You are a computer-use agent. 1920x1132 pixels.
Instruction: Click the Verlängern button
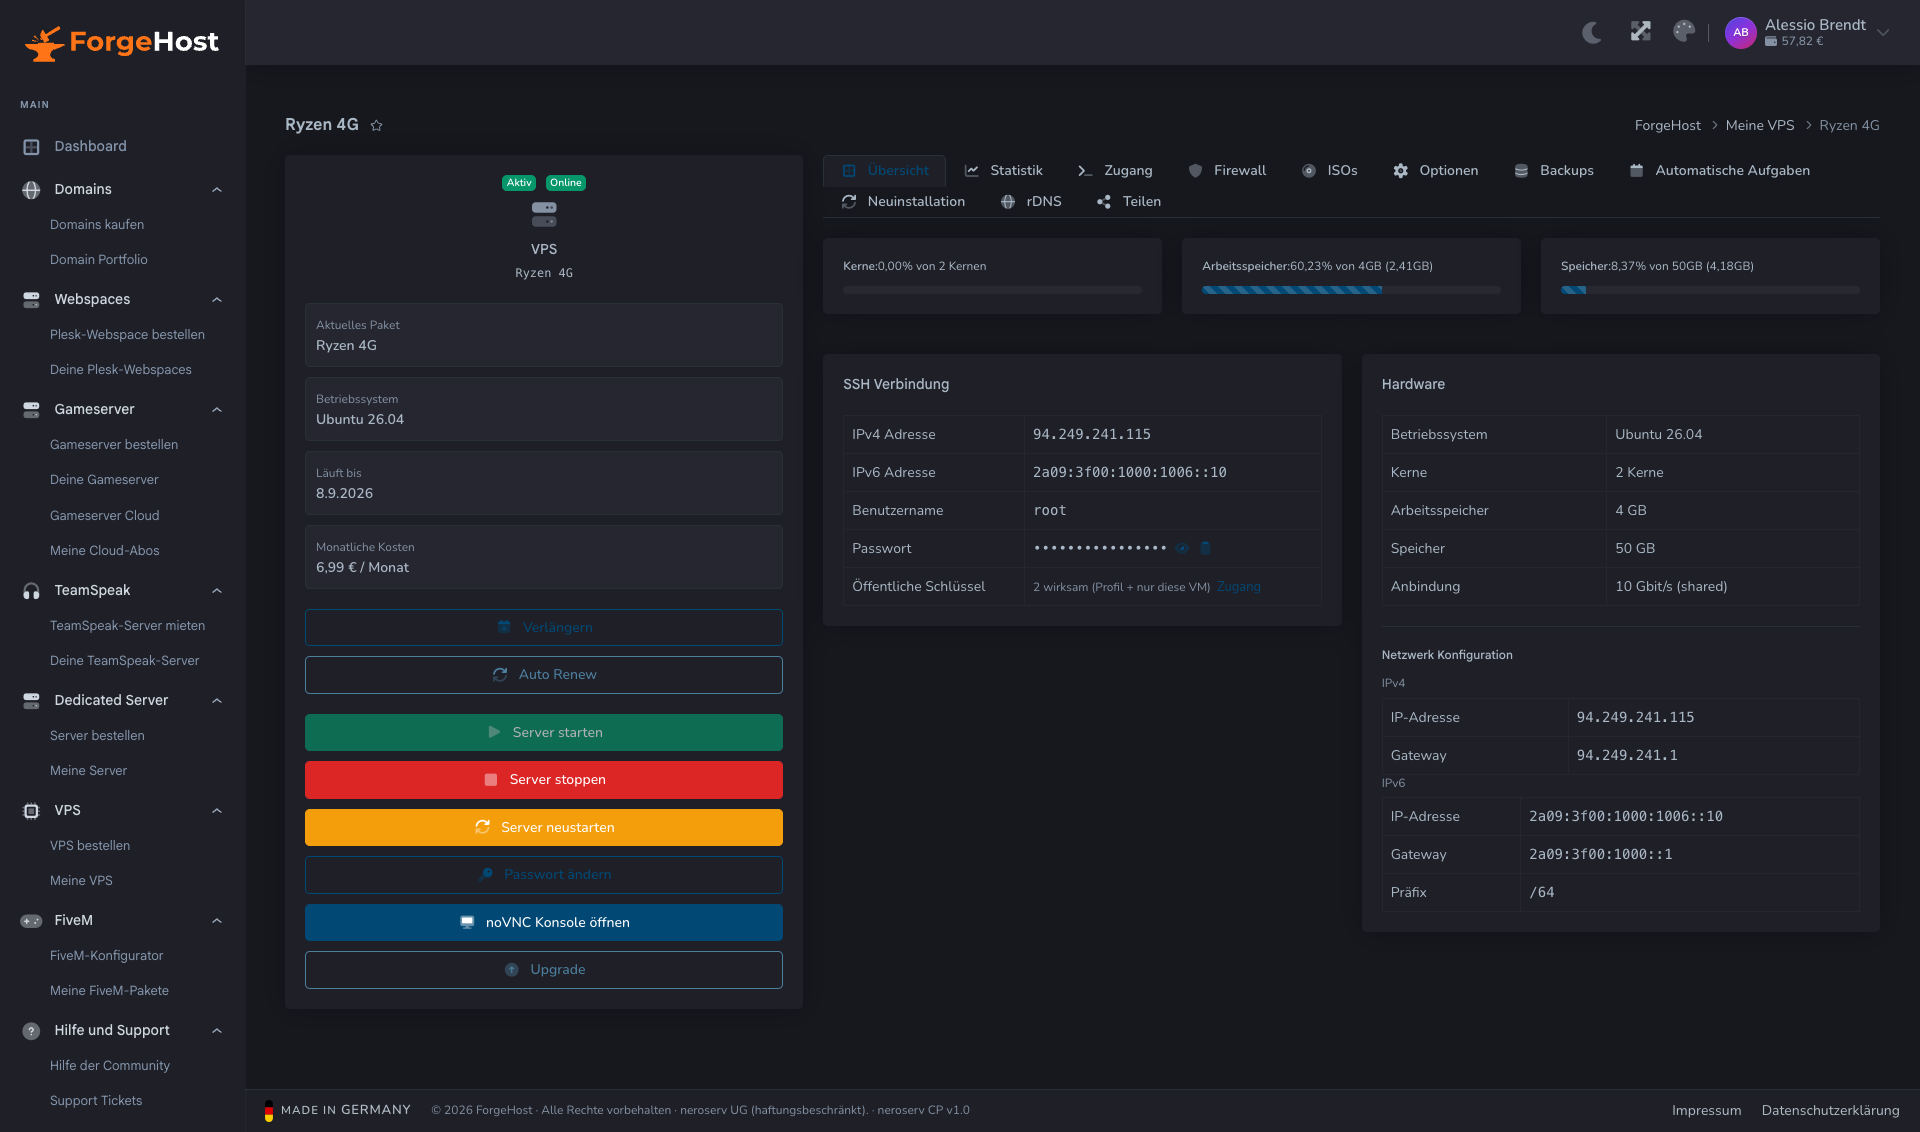click(543, 628)
